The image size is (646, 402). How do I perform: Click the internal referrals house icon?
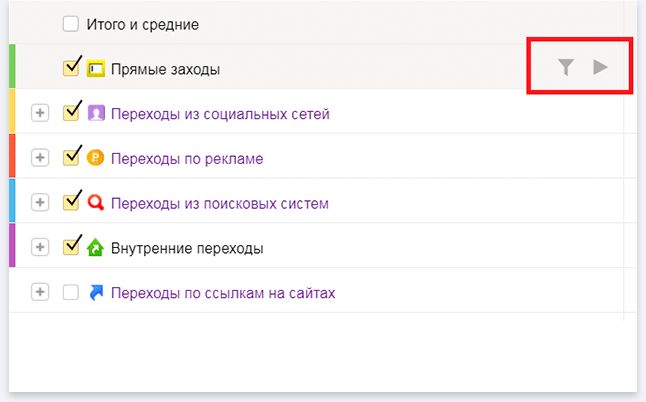(96, 247)
